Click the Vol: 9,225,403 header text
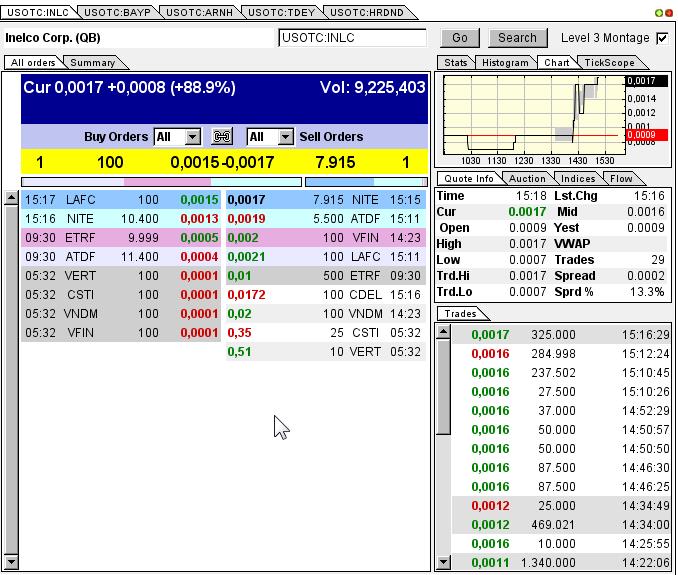Screen dimensions: 678x575 click(372, 87)
